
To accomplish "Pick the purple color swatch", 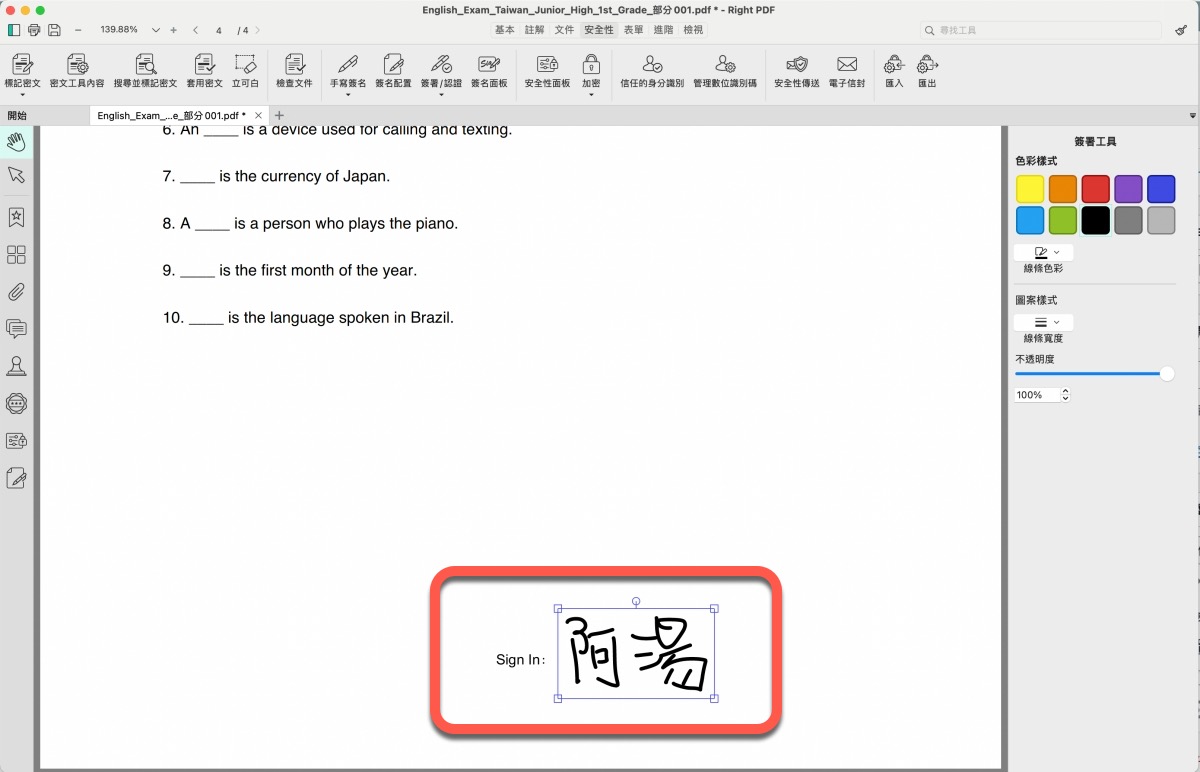I will (x=1128, y=189).
